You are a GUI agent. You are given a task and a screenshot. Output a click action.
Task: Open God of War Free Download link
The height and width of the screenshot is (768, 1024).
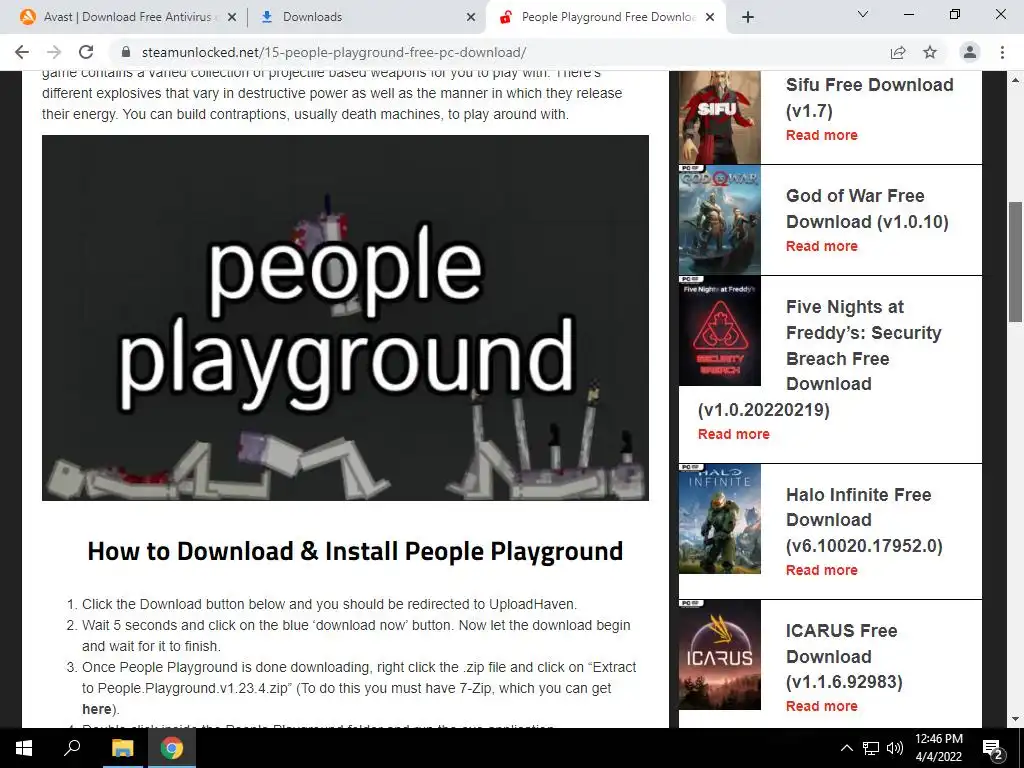point(867,208)
